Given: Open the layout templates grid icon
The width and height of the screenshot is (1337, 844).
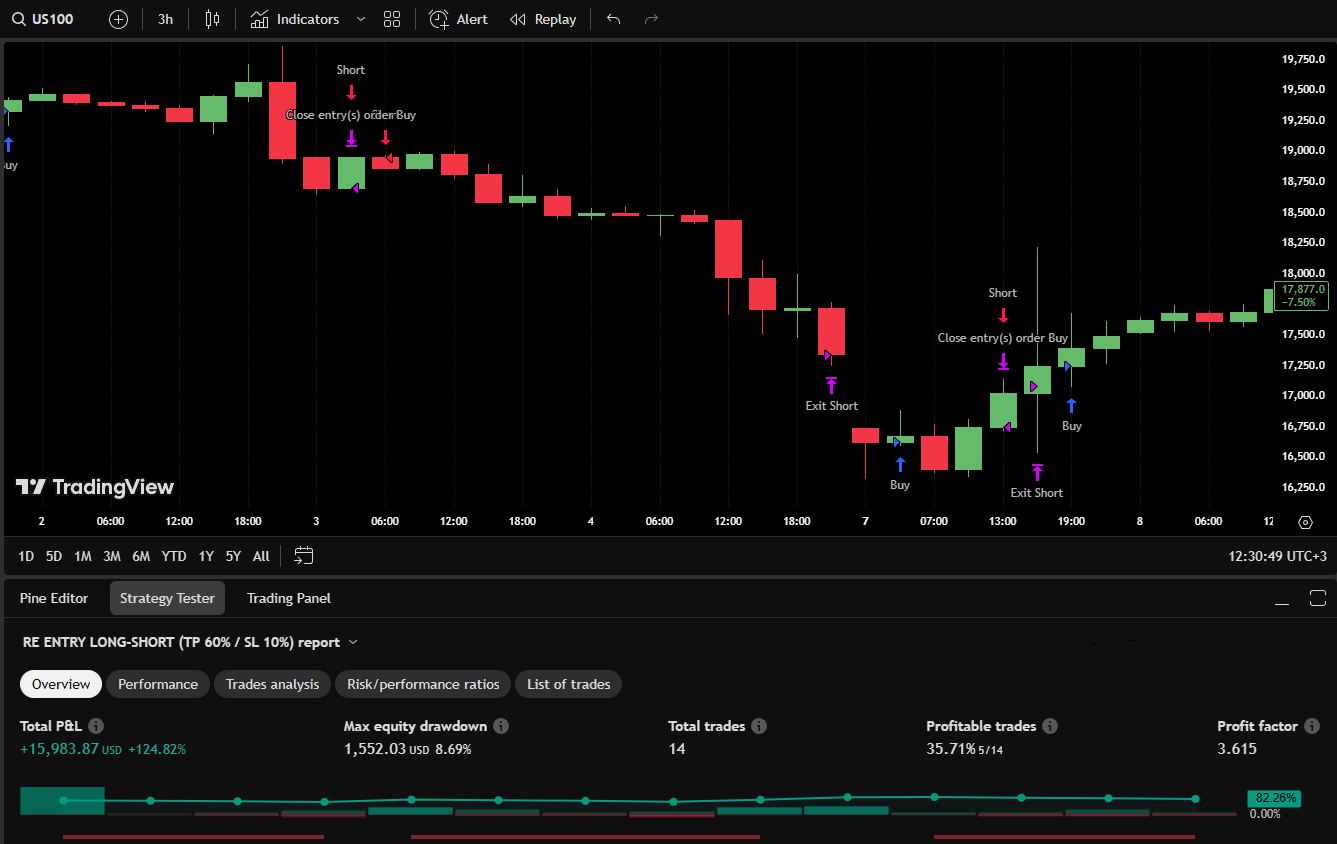Looking at the screenshot, I should [x=392, y=19].
